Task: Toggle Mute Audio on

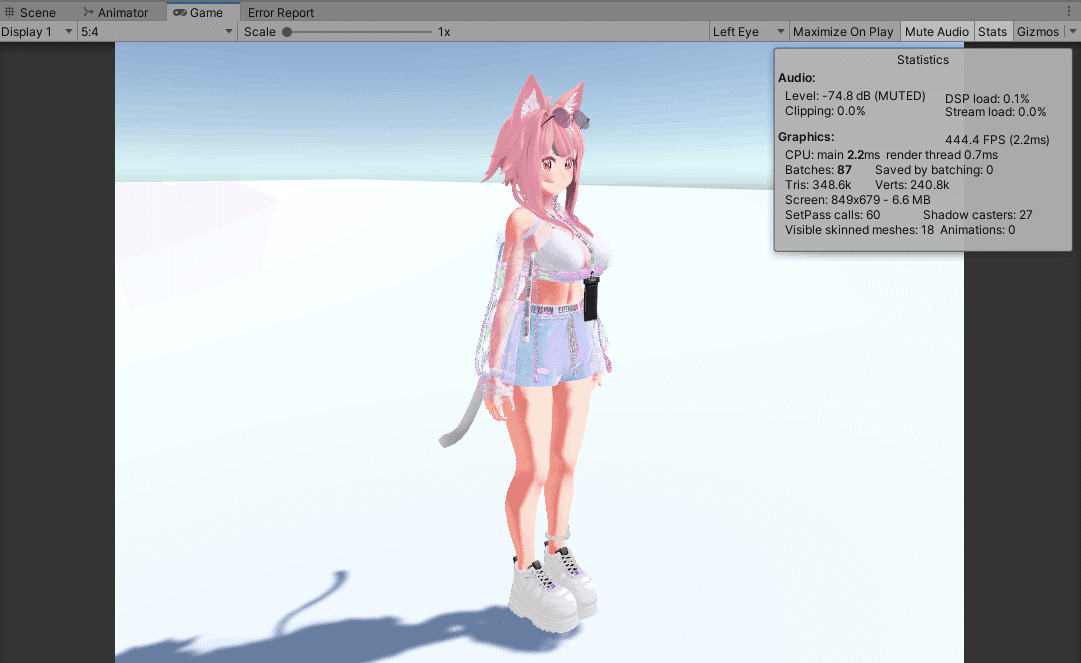Action: pos(936,31)
